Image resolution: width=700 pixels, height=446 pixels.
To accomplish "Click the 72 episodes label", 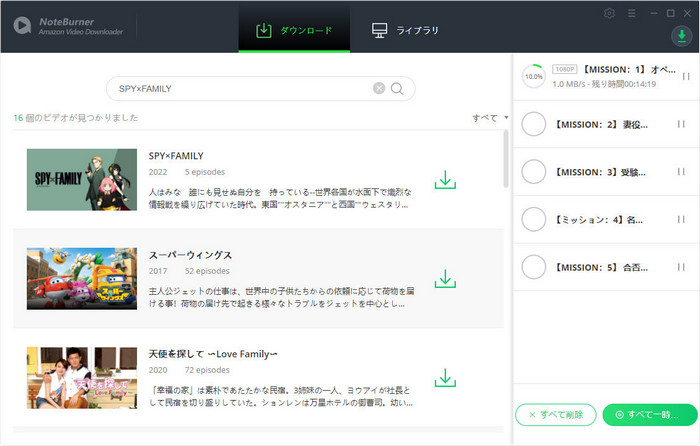I will 207,370.
